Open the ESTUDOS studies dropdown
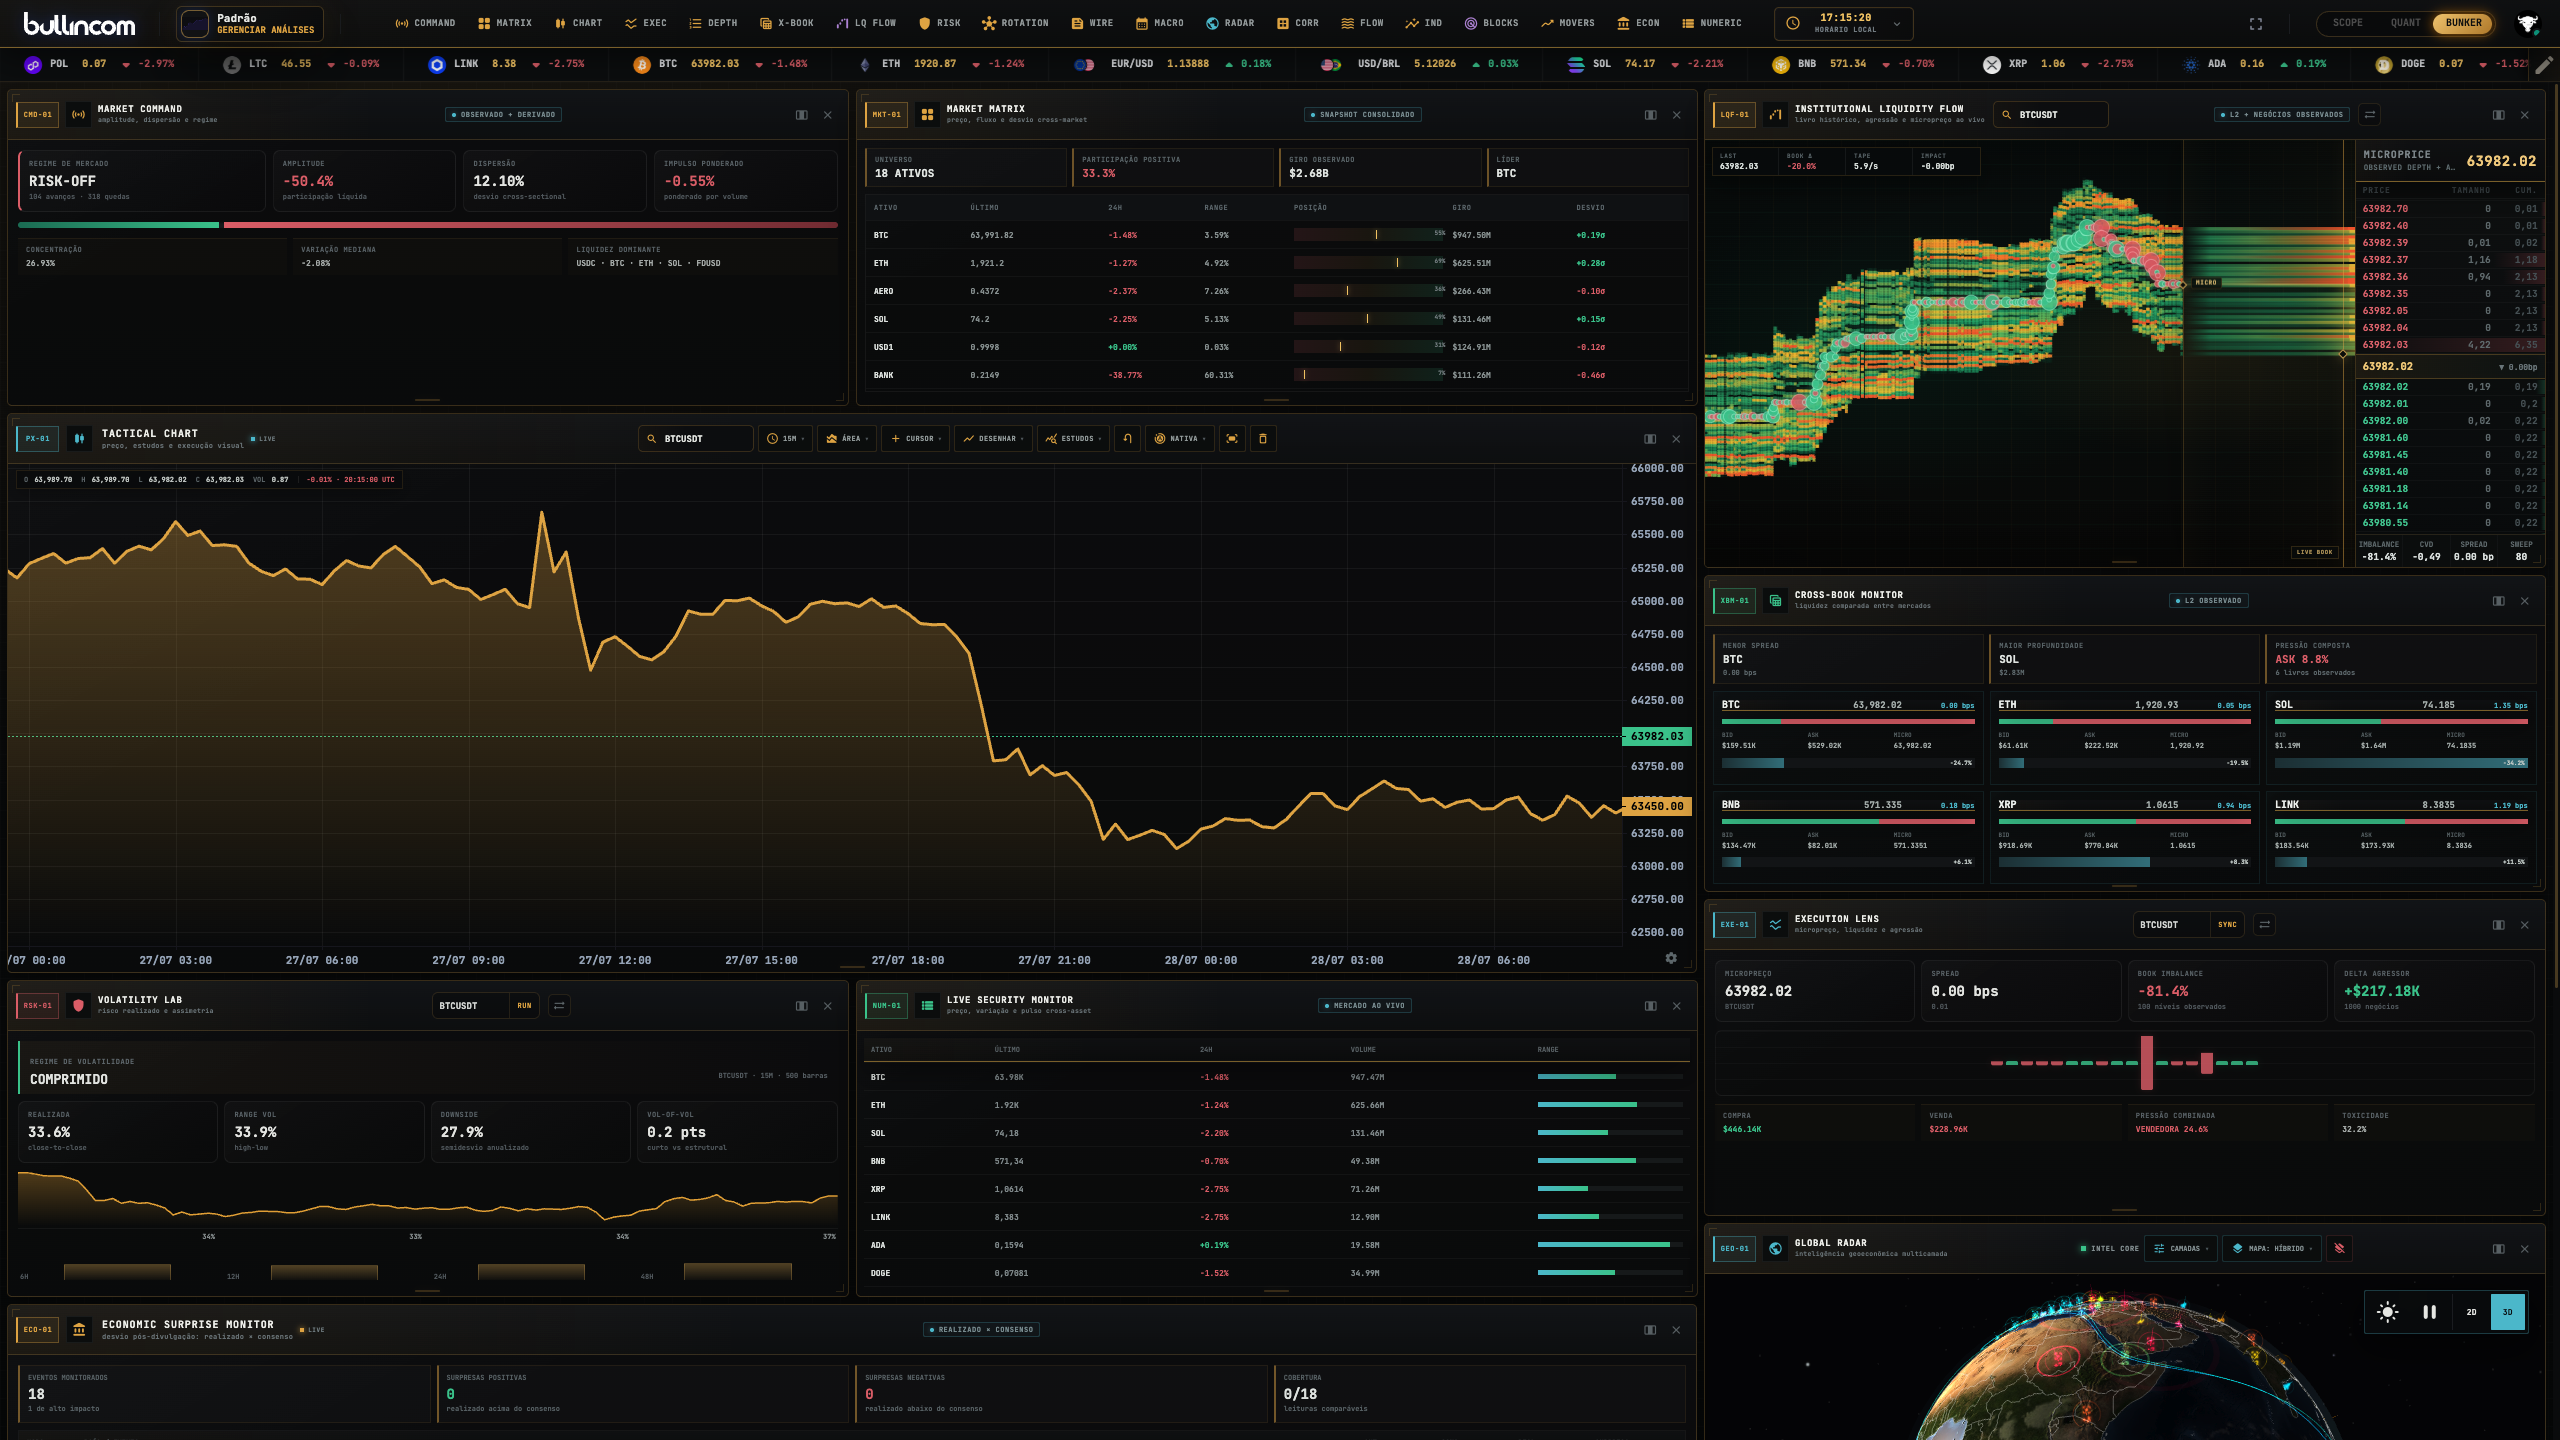 [1073, 439]
